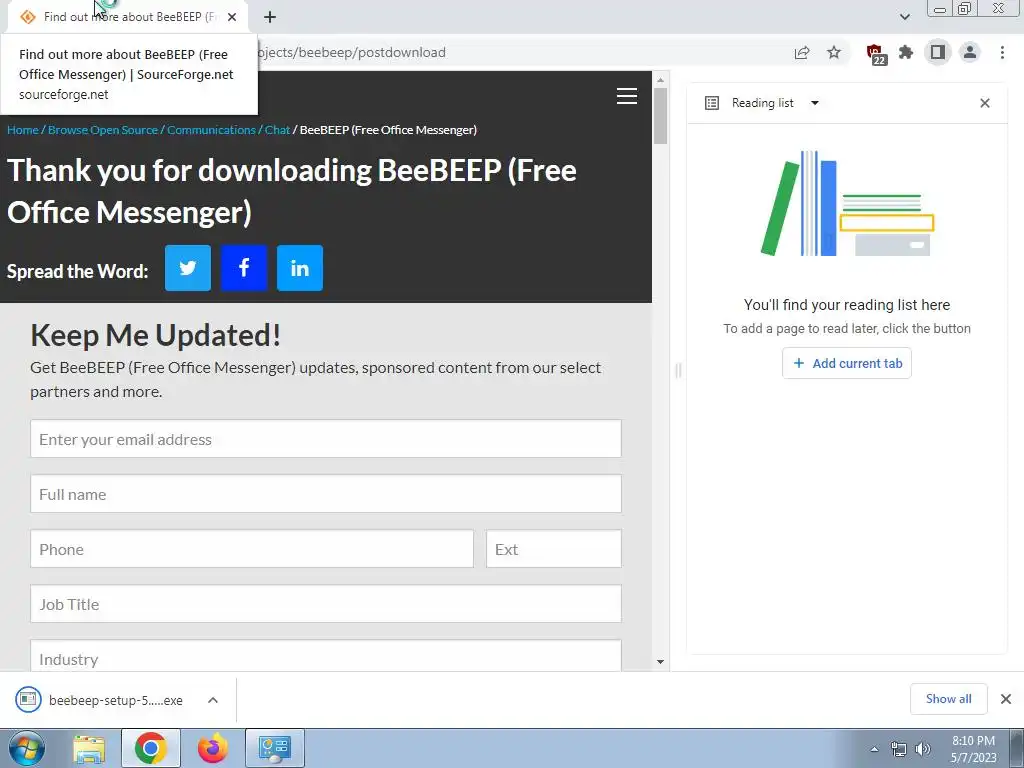This screenshot has width=1024, height=768.
Task: Open the volume tray icon
Action: tap(923, 749)
